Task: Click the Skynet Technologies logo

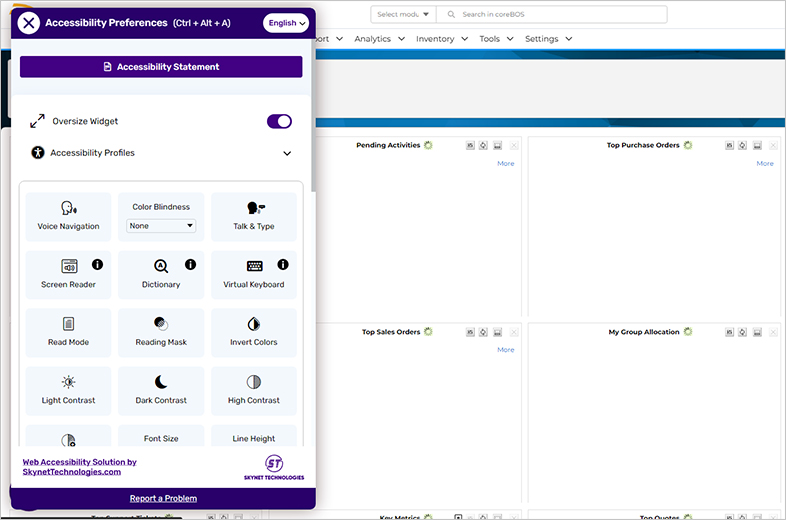Action: point(274,467)
